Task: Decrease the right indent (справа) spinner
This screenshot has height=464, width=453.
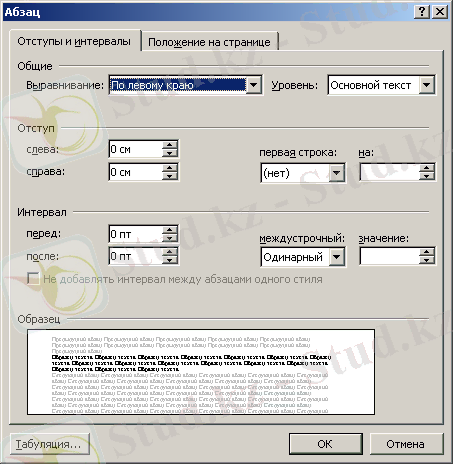Action: tap(170, 176)
